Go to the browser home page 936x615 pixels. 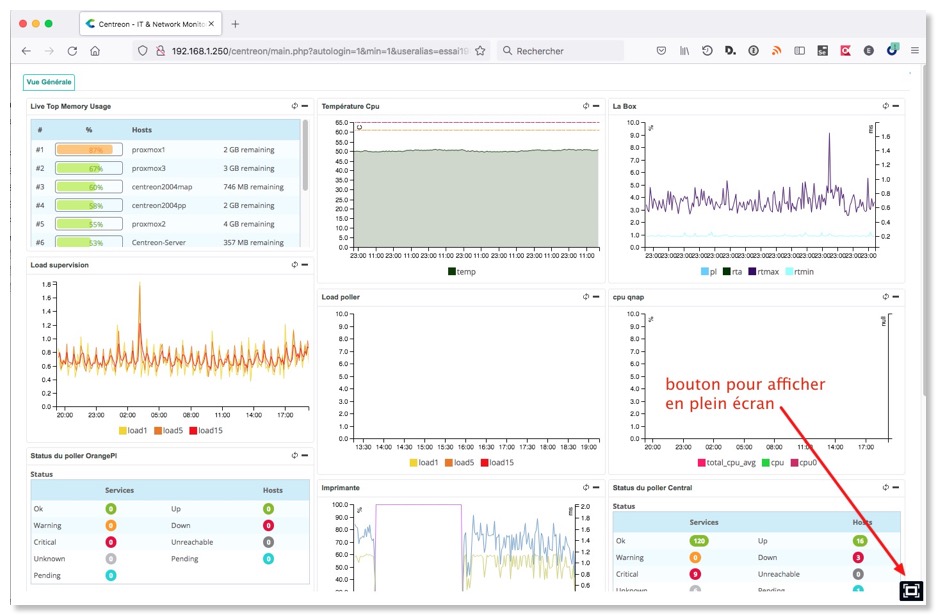(95, 51)
